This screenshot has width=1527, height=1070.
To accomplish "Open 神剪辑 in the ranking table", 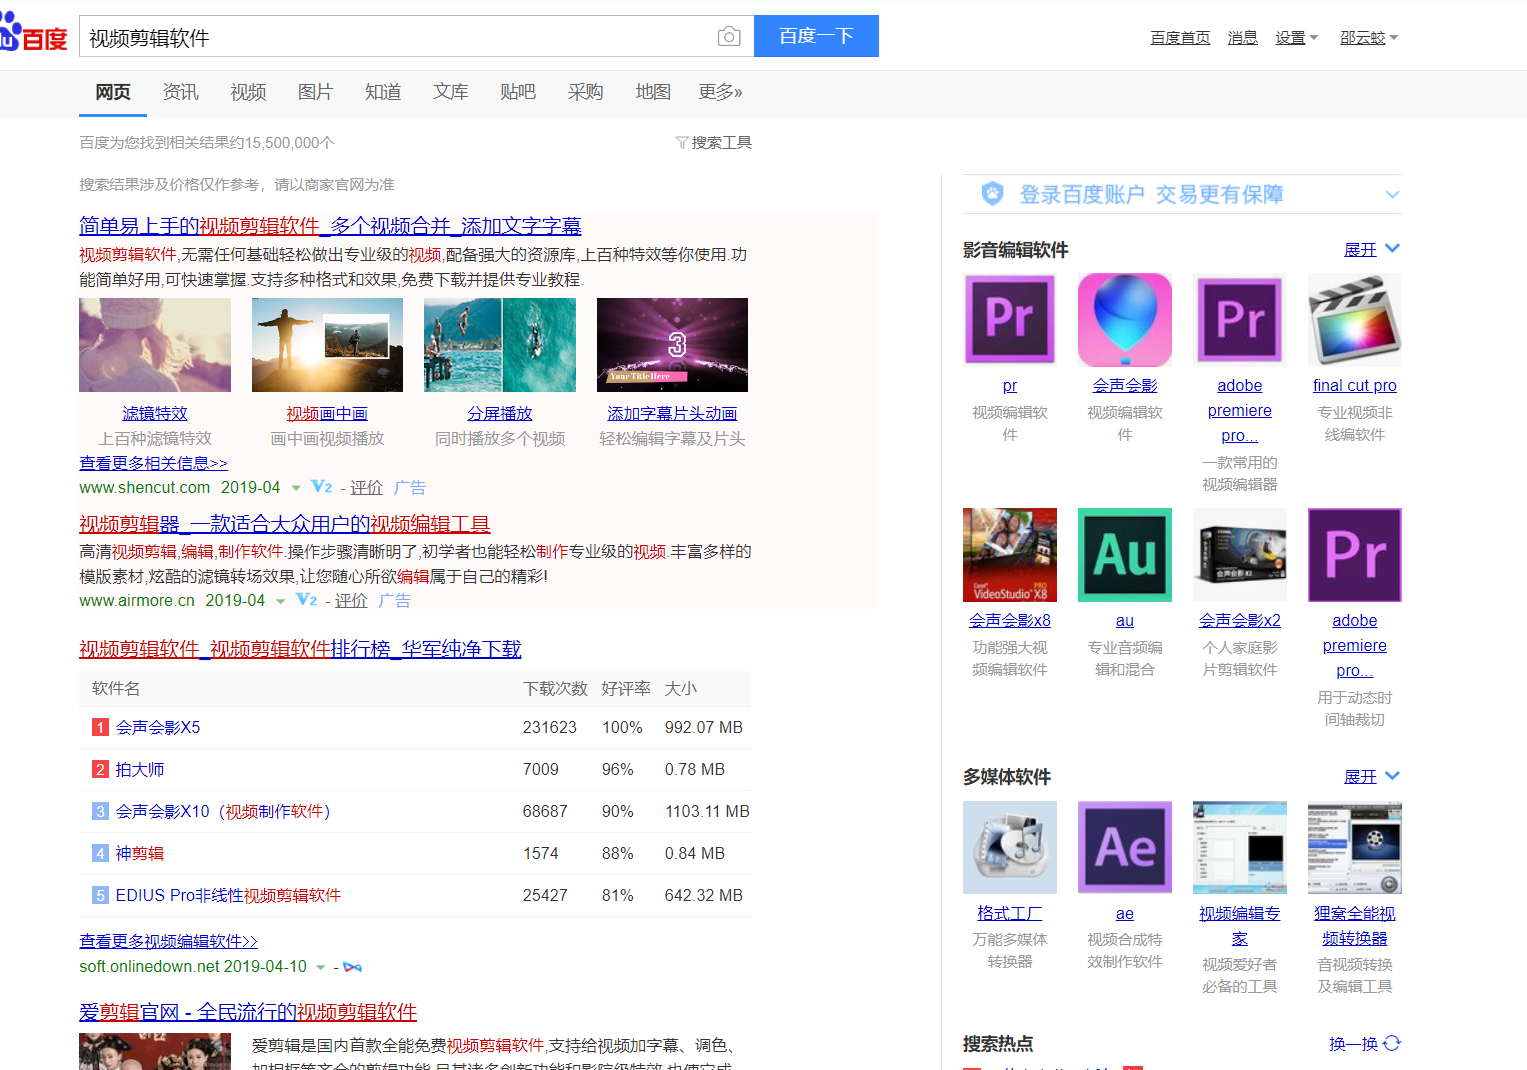I will 140,854.
